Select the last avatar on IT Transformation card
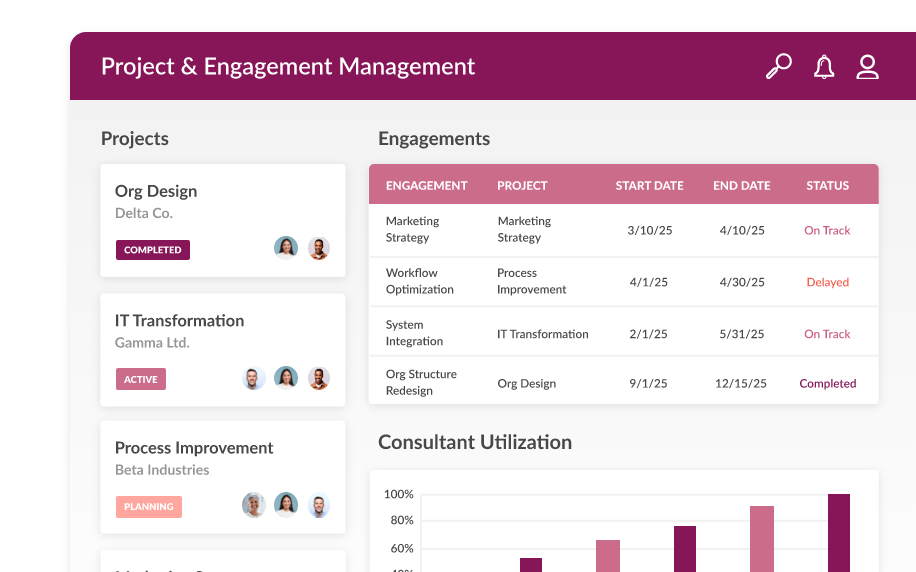Viewport: 916px width, 572px height. [x=318, y=378]
